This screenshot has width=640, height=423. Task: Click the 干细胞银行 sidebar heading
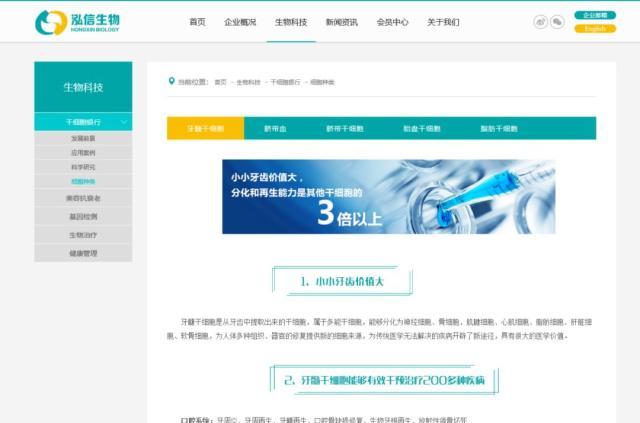coord(83,122)
